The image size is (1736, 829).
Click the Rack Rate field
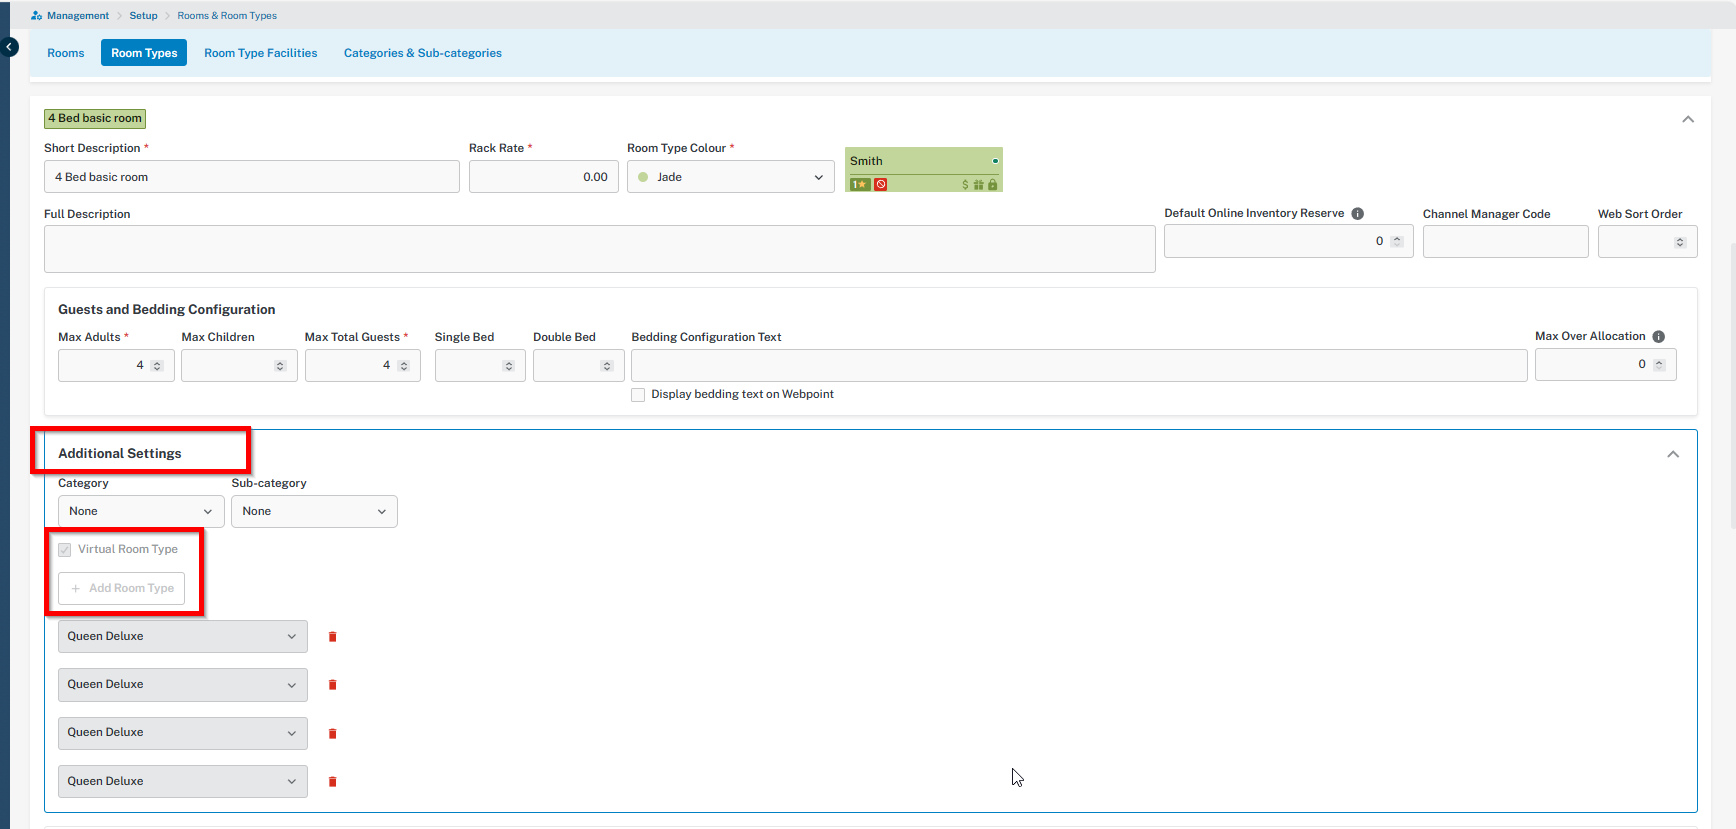(x=544, y=177)
